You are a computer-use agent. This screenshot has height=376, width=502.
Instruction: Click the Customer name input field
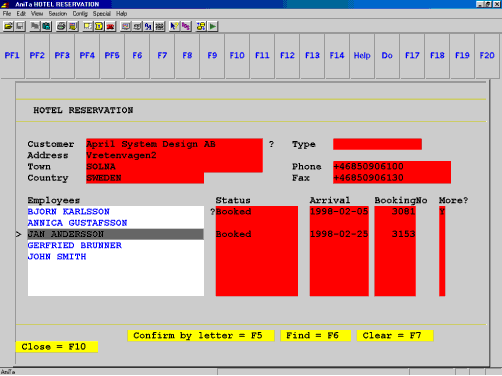click(174, 144)
